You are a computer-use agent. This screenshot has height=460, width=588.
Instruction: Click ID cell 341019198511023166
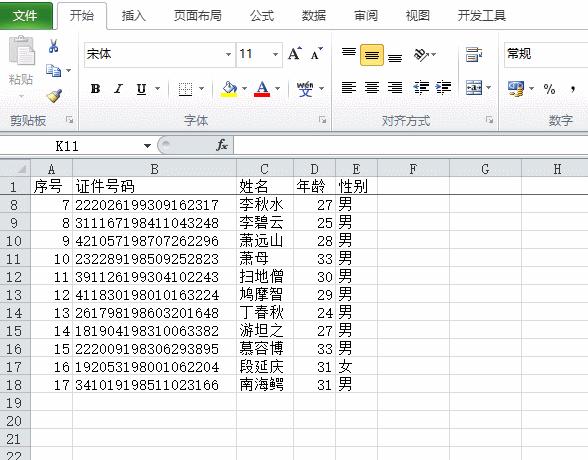click(x=154, y=385)
